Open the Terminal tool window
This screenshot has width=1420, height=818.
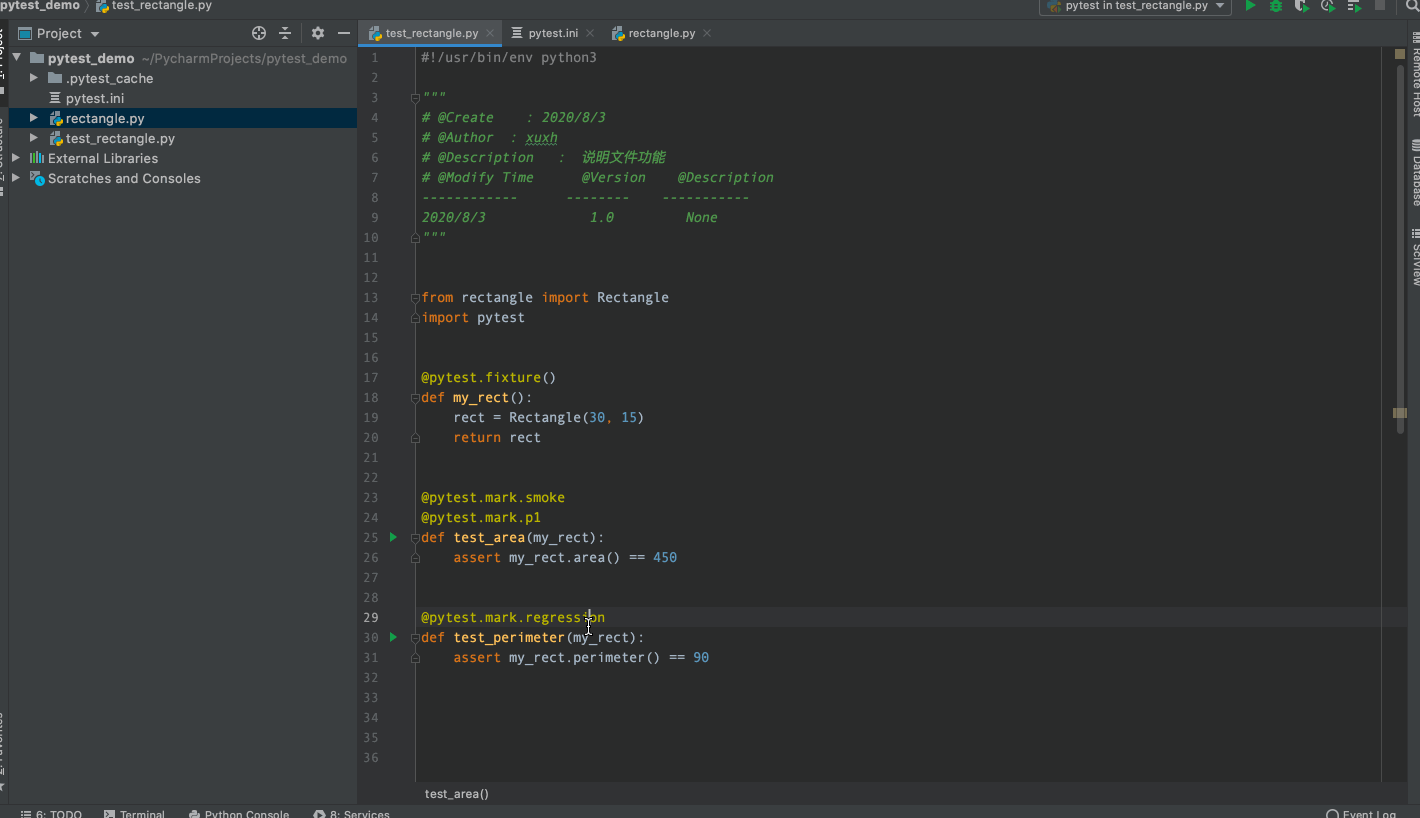[134, 812]
